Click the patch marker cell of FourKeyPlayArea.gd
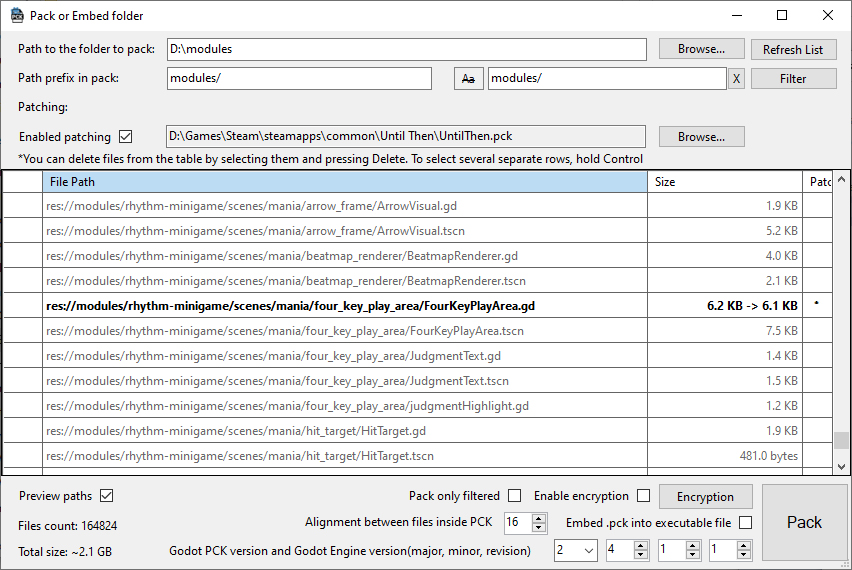 coord(817,306)
